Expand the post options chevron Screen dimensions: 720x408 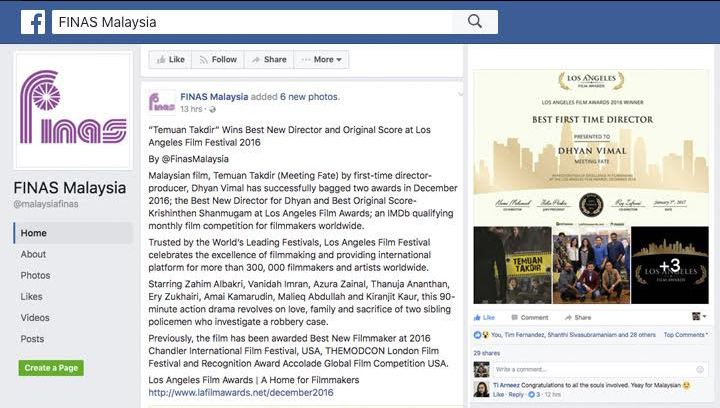[x=460, y=94]
